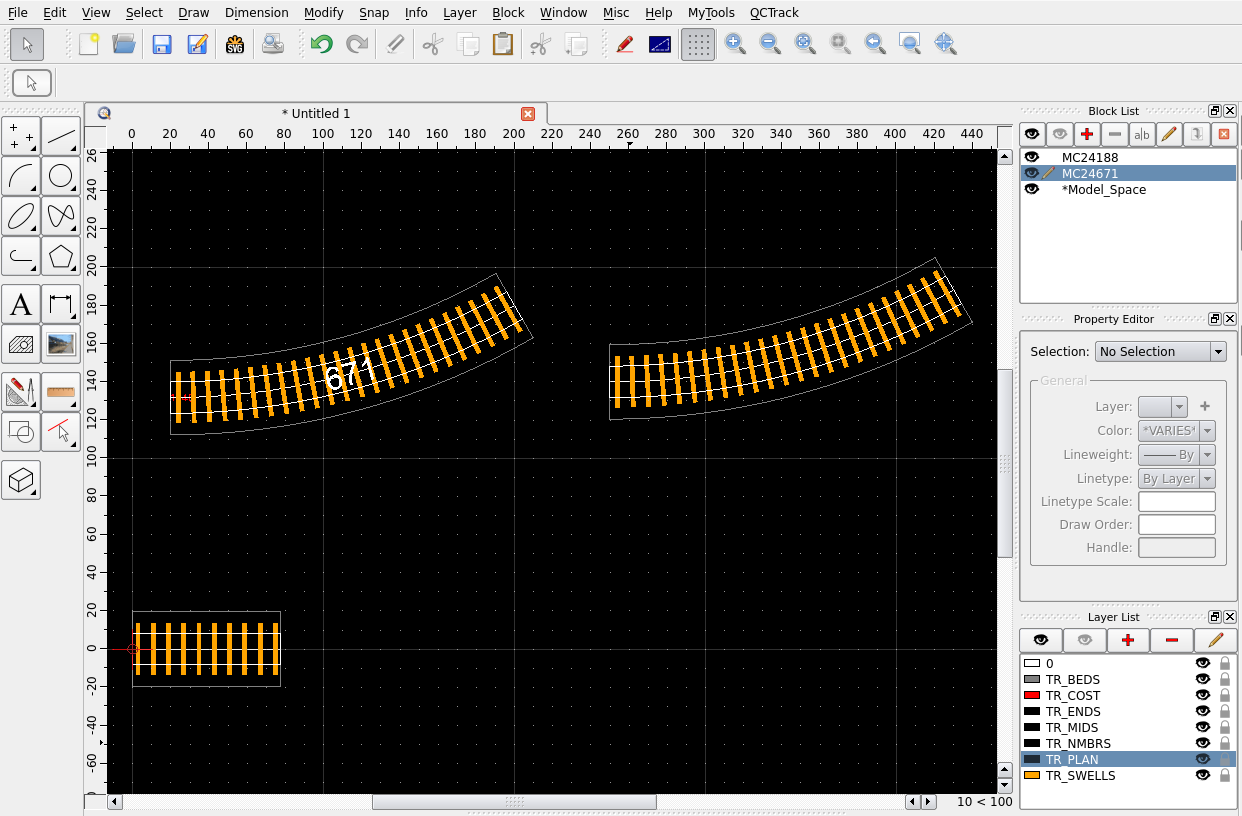Select the Arc tool

pos(21,176)
